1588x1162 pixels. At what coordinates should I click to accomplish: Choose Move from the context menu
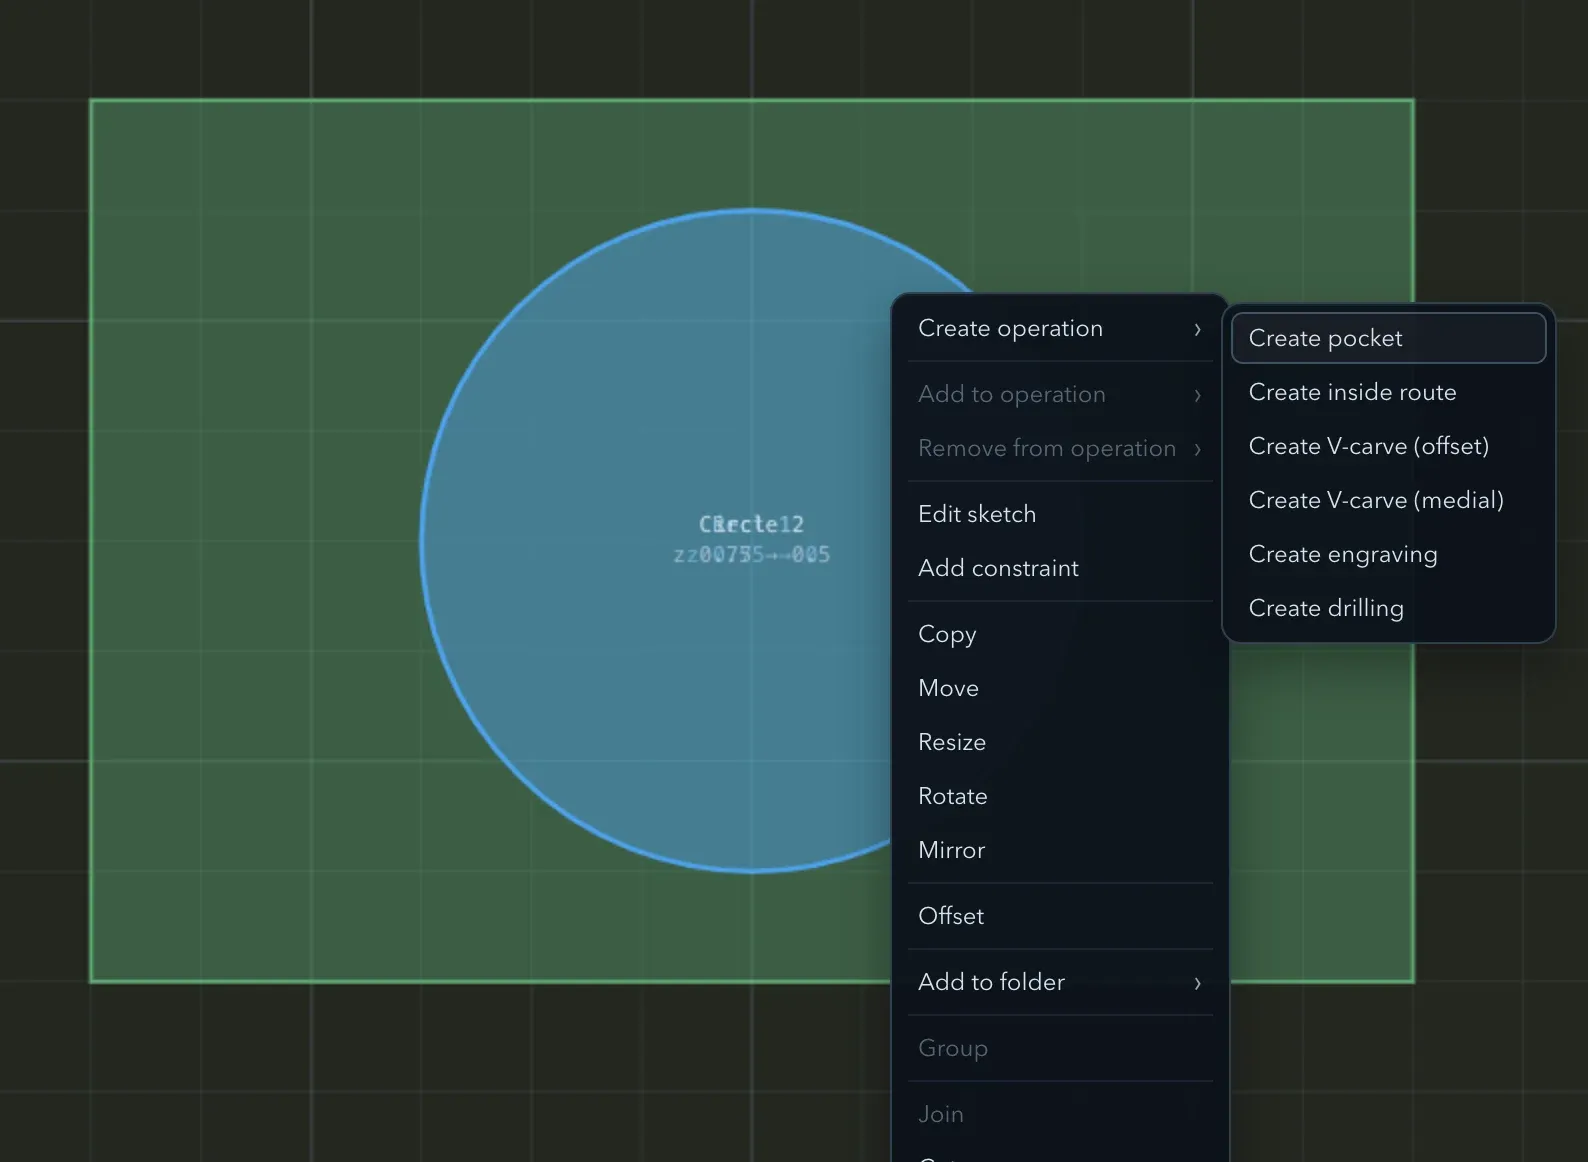[1060, 688]
